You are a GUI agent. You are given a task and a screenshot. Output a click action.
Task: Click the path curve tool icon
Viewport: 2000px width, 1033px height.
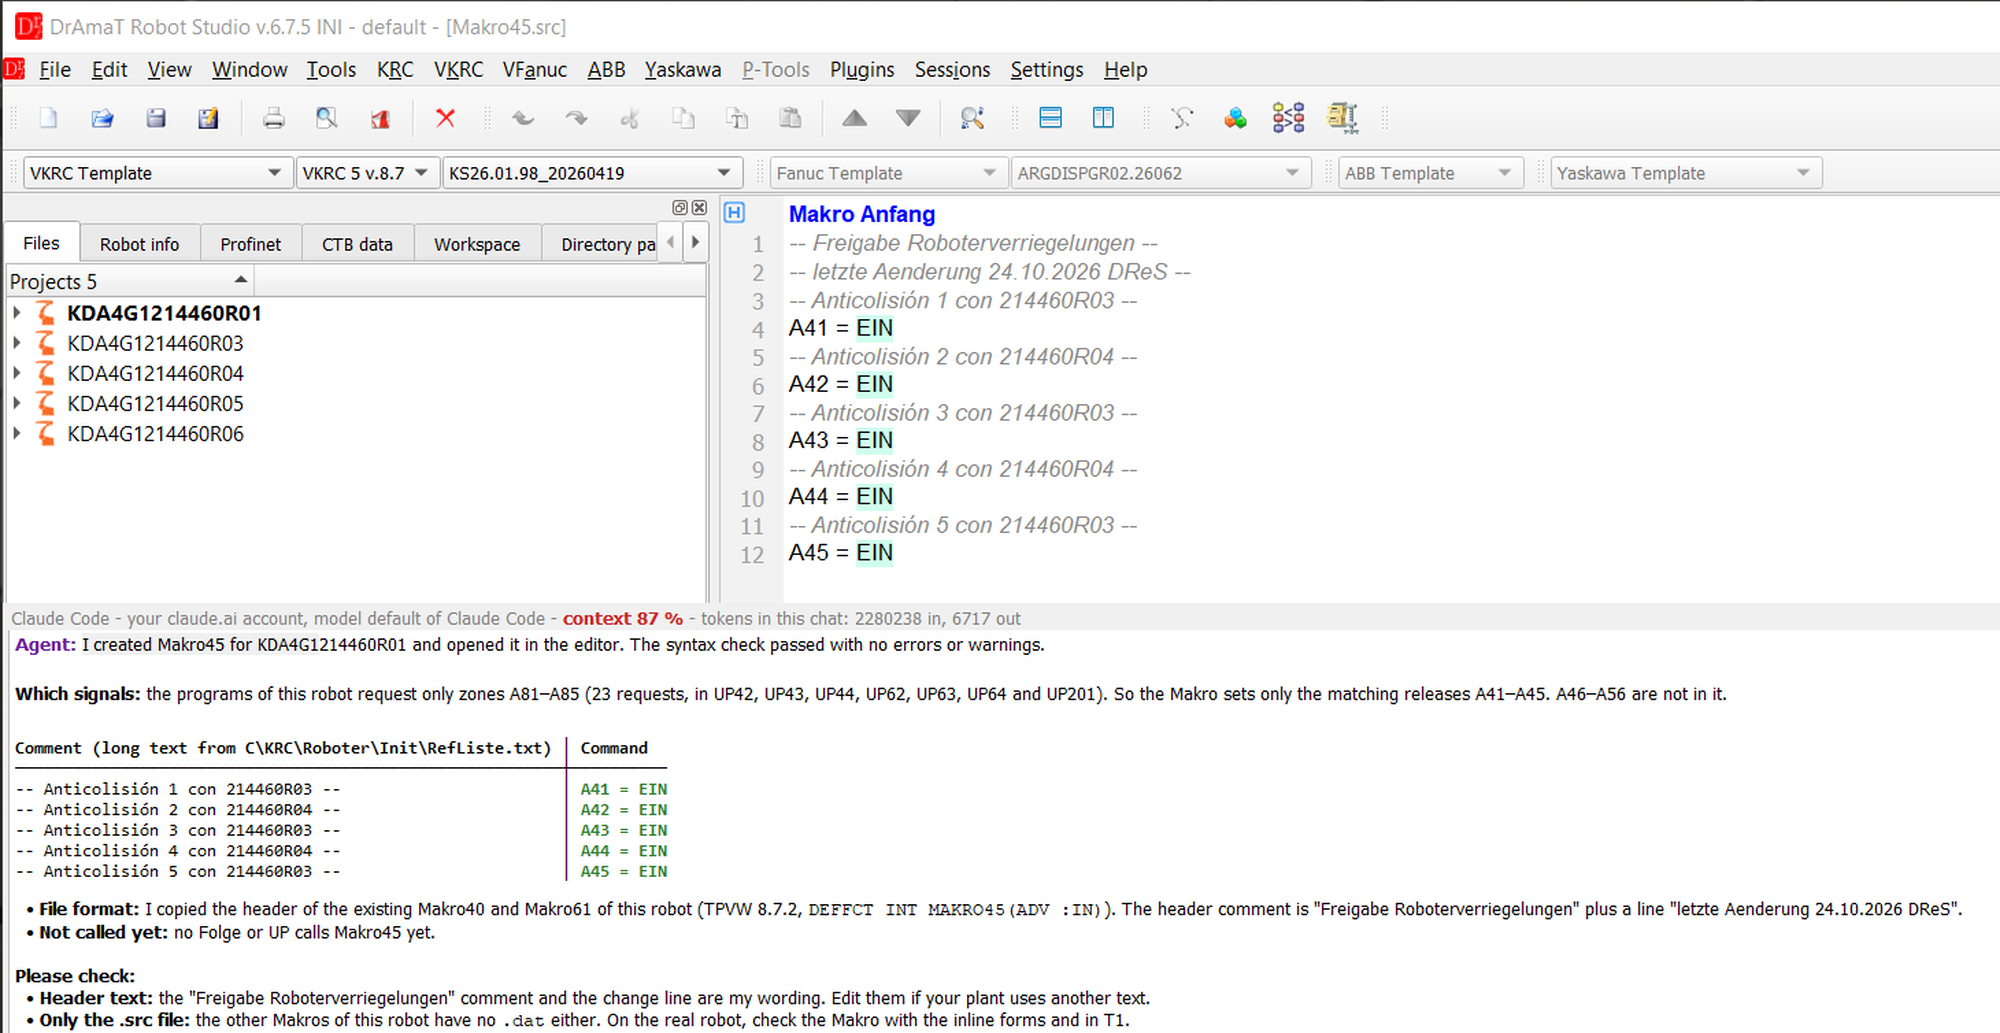[x=1182, y=118]
